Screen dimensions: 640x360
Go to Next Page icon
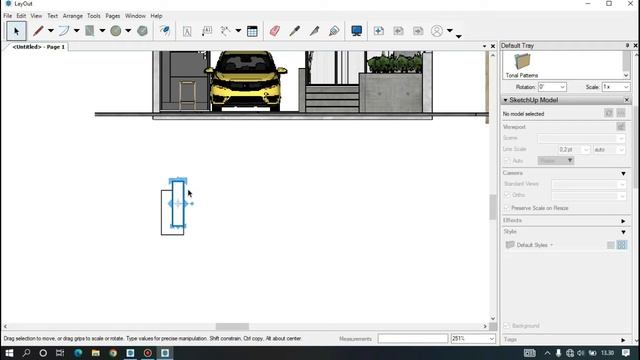tap(418, 31)
